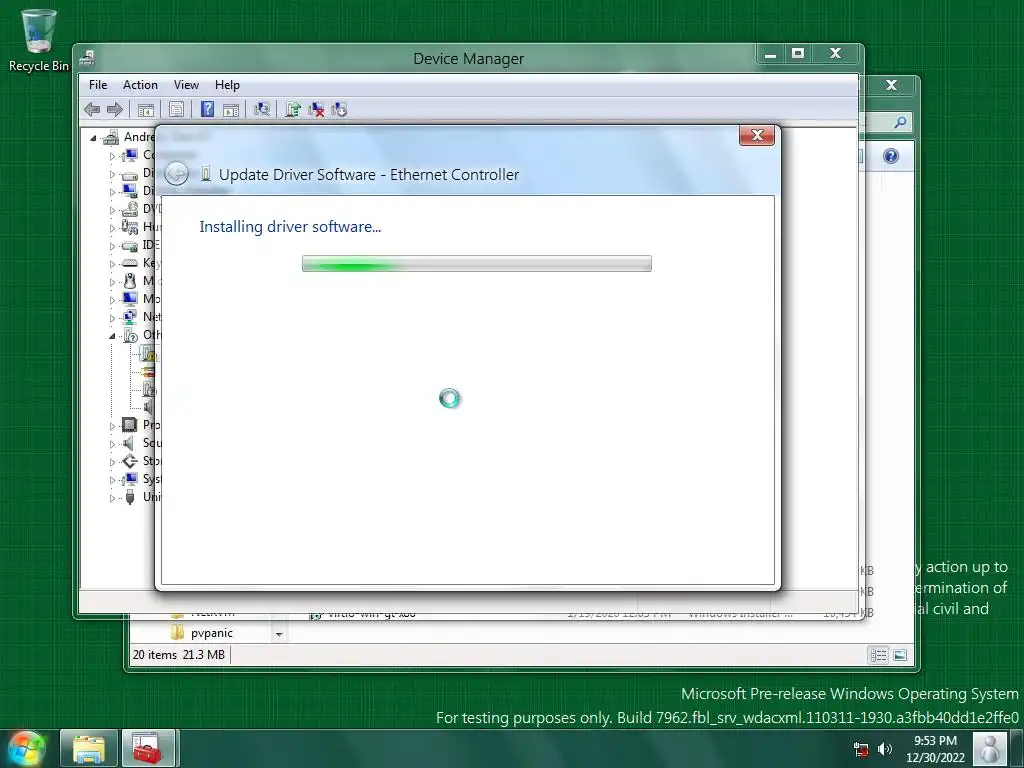Close the Update Driver Software dialog
This screenshot has width=1024, height=768.
[757, 135]
